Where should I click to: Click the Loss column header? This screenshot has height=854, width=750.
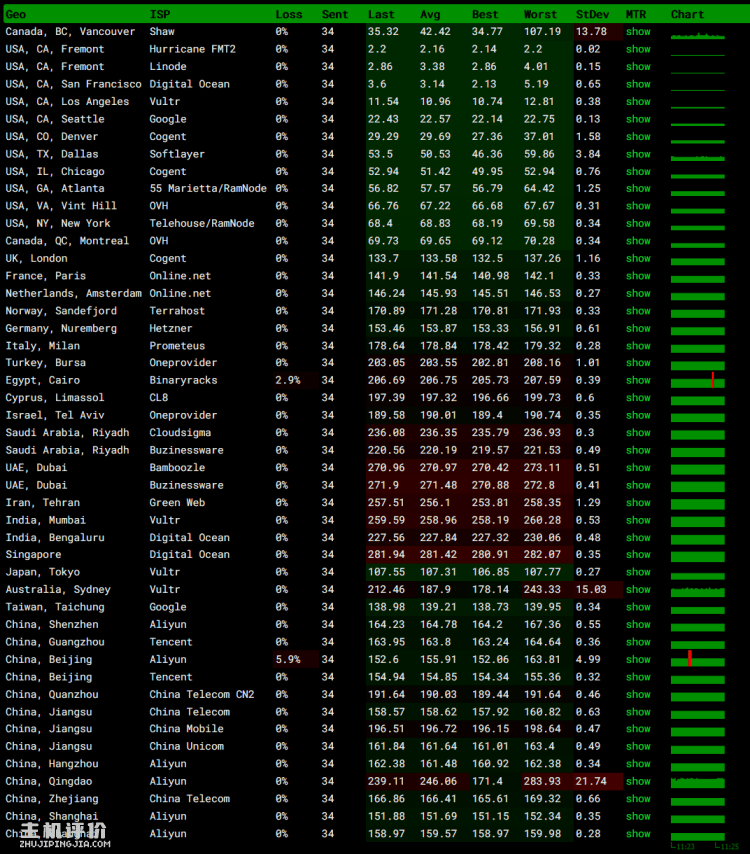[289, 14]
